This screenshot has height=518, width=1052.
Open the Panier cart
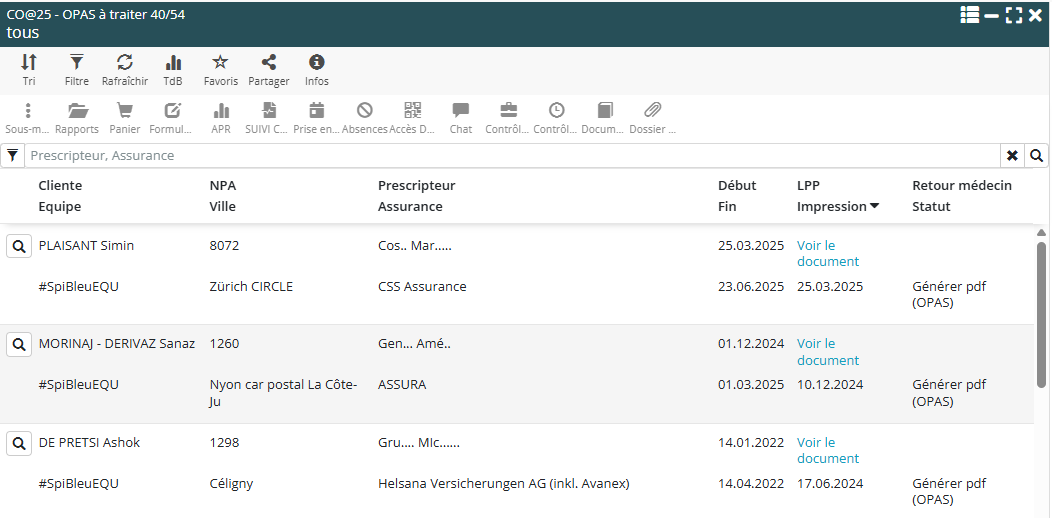click(x=125, y=111)
